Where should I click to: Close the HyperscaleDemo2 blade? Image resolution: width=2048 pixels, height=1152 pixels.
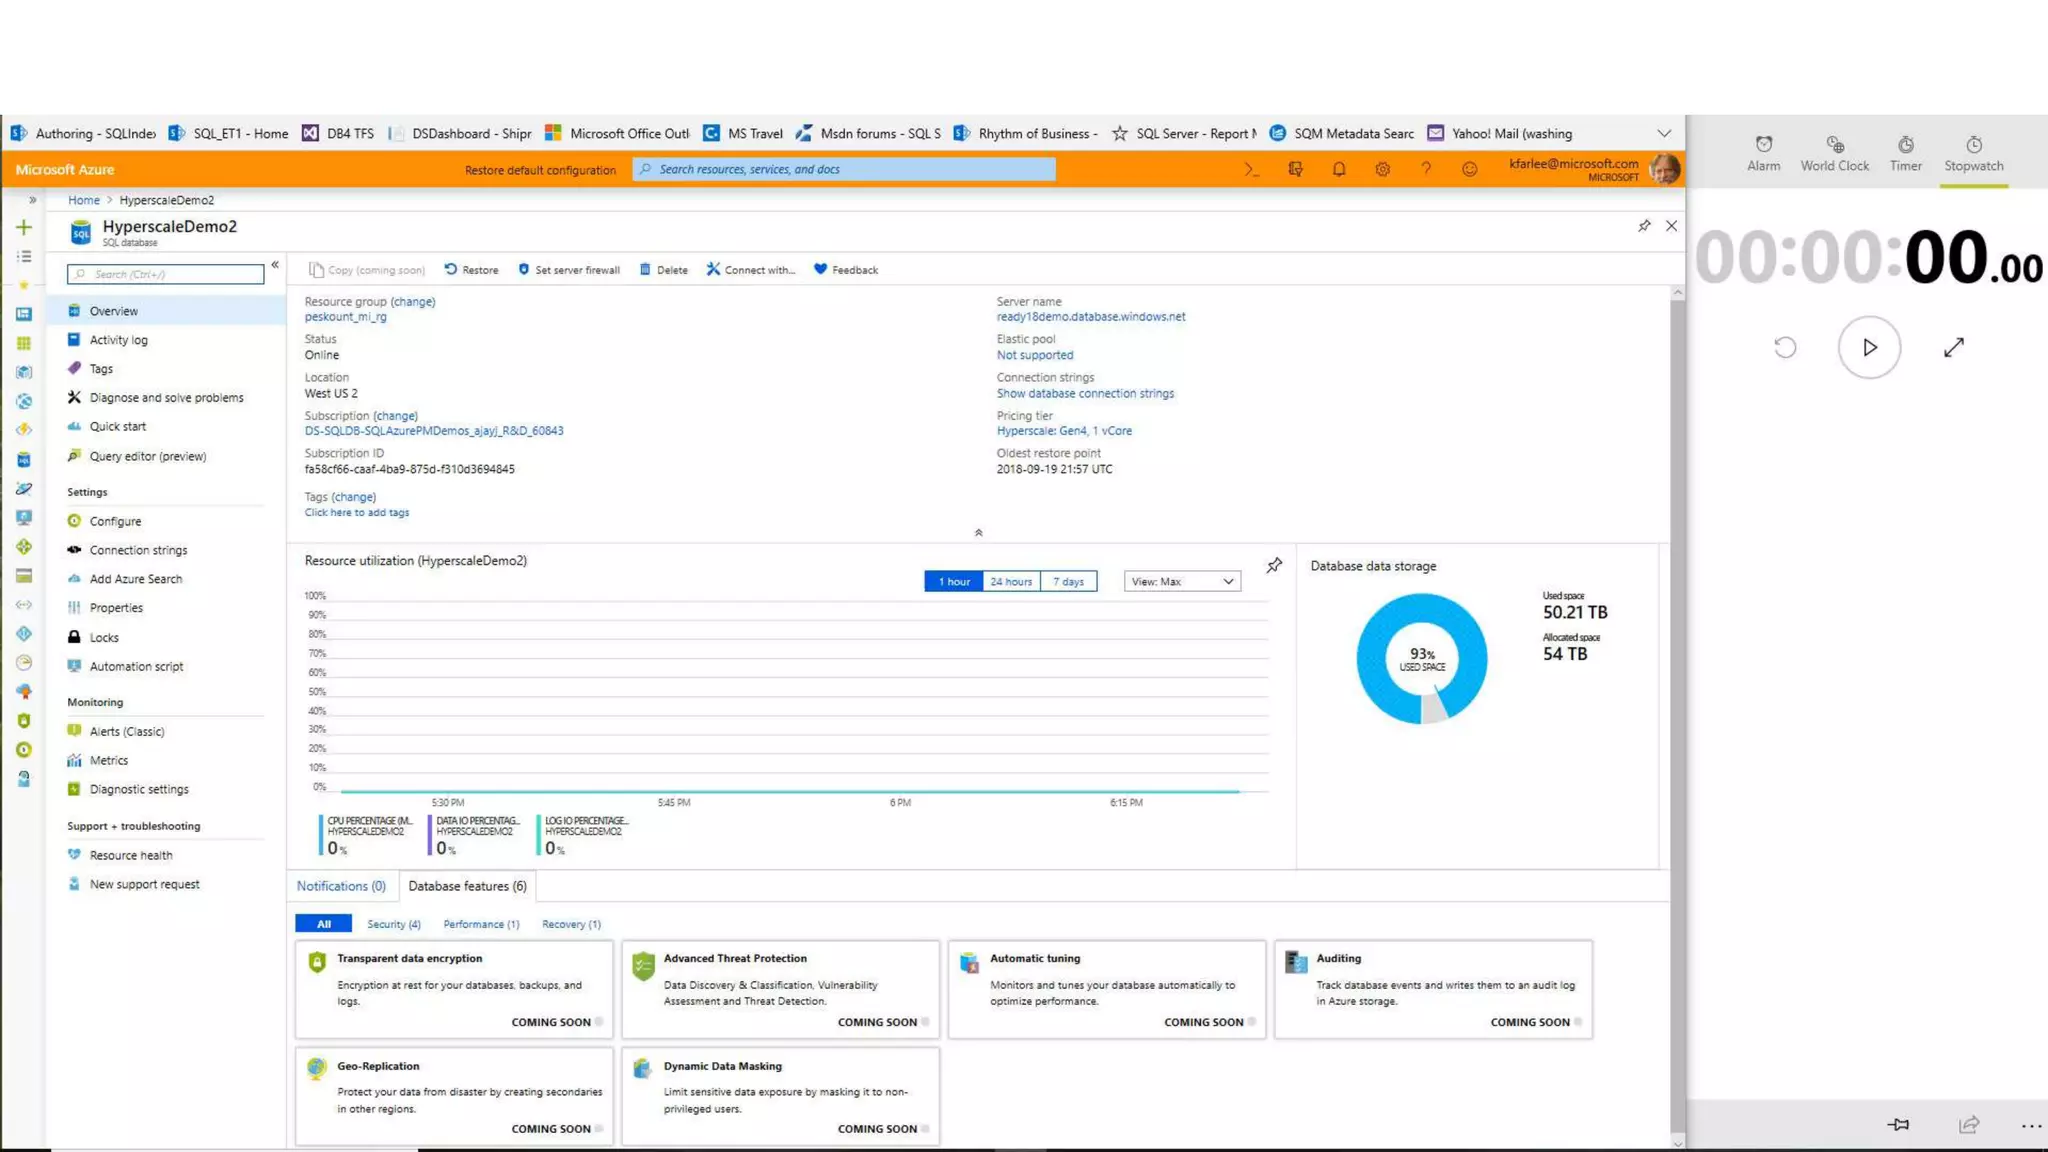[1671, 226]
